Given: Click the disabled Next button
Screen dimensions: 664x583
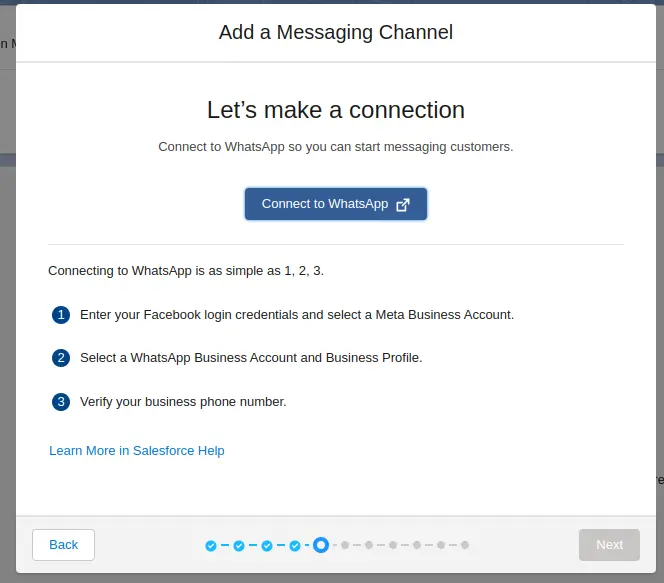Looking at the screenshot, I should 609,544.
